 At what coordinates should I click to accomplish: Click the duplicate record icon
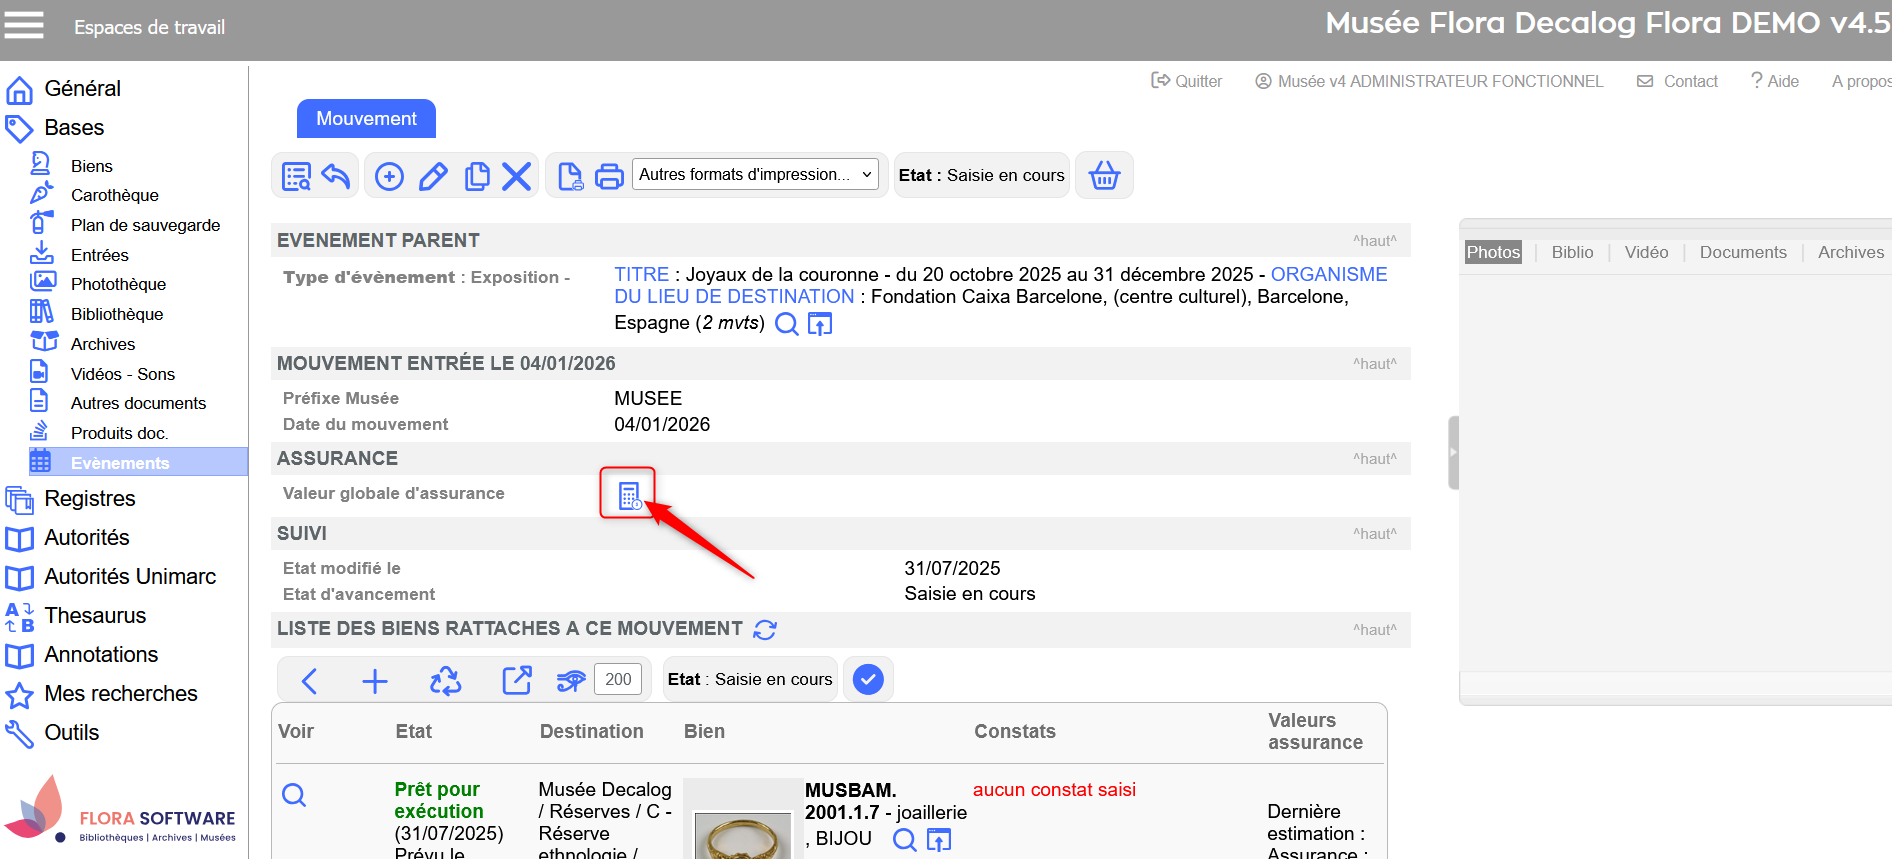pos(477,177)
